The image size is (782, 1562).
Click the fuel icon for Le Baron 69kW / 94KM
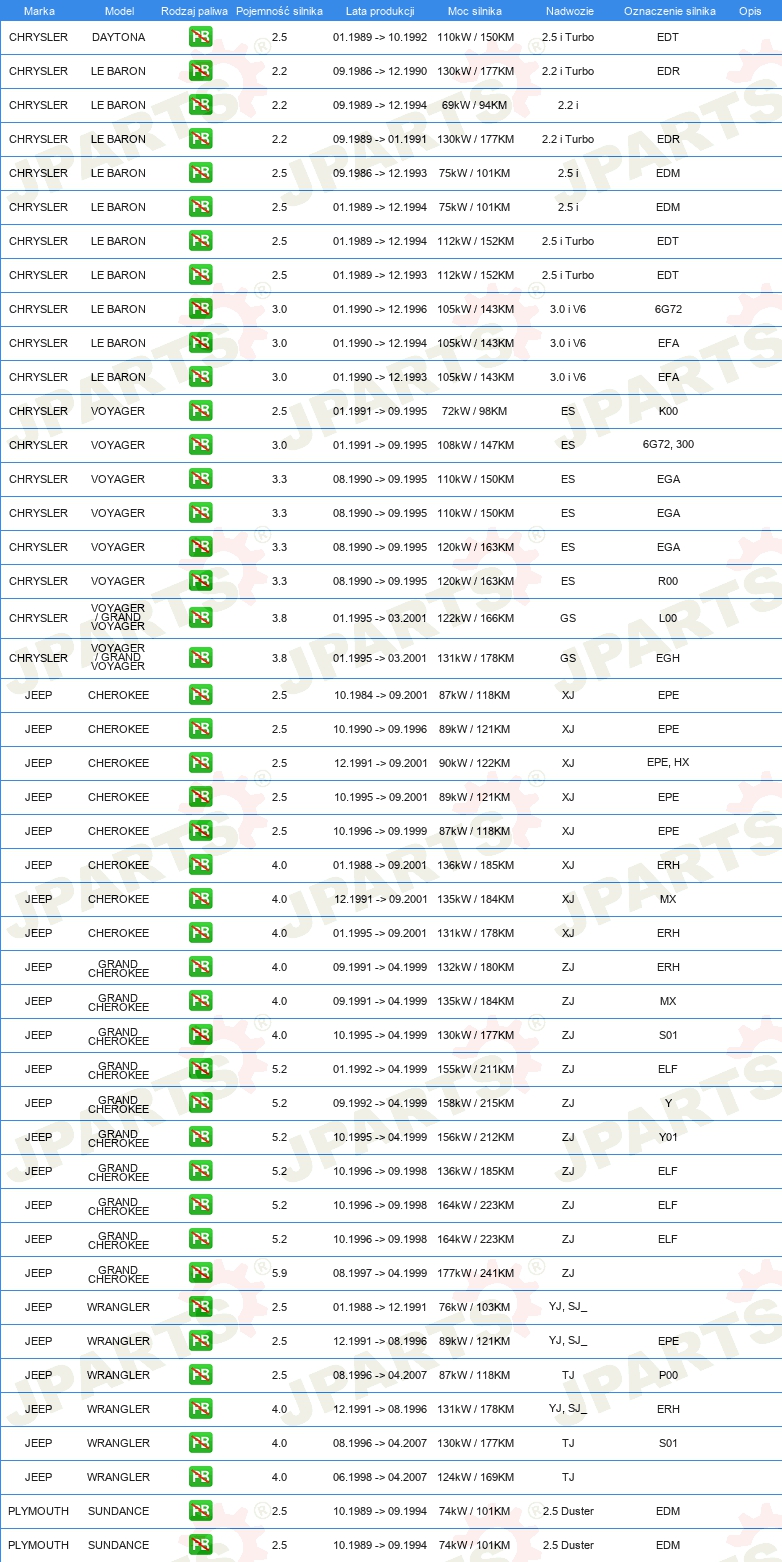point(200,106)
